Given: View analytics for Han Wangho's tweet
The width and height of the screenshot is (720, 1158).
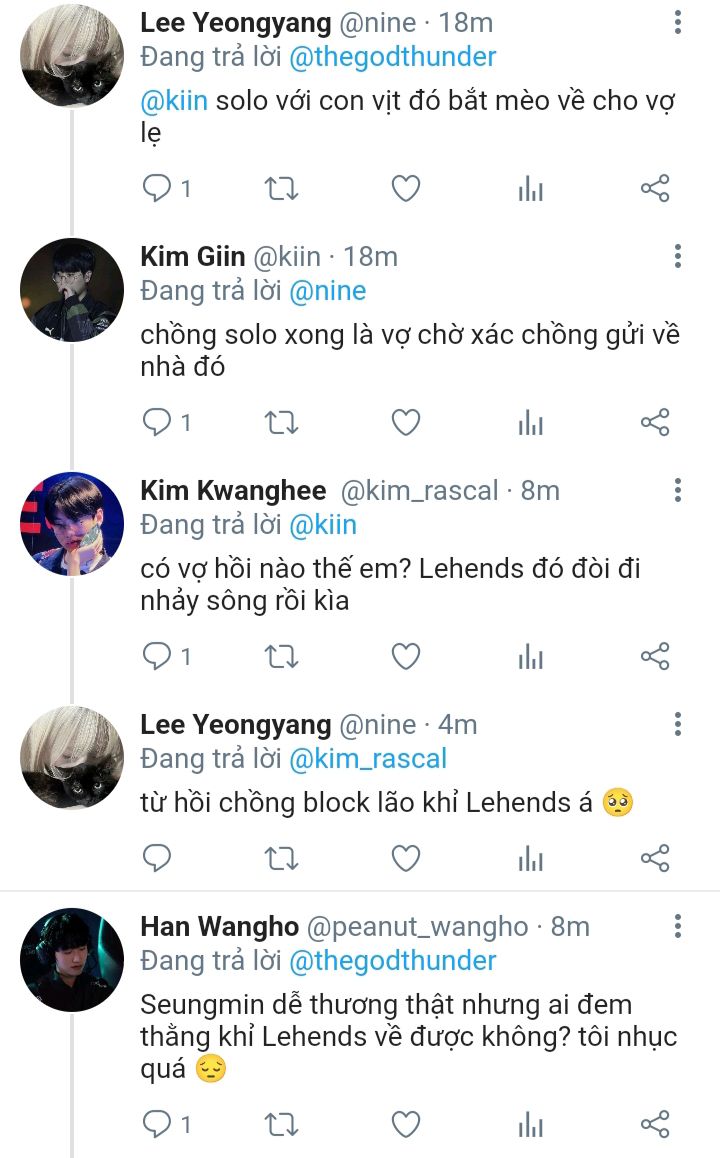Looking at the screenshot, I should click(530, 1124).
